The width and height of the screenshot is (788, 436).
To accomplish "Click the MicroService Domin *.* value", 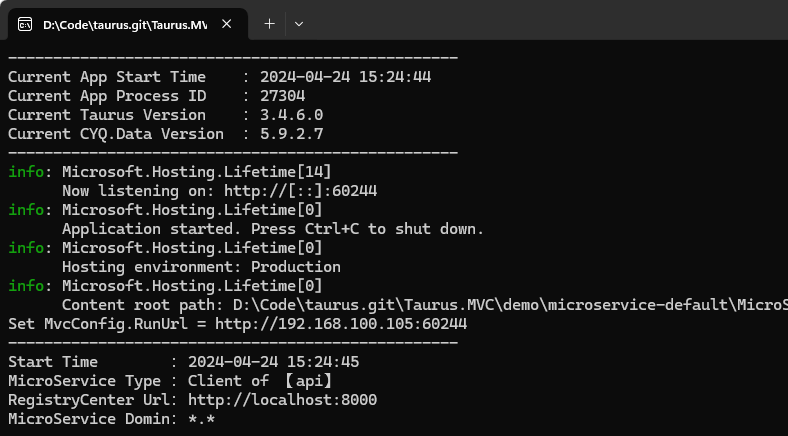I will [x=202, y=419].
